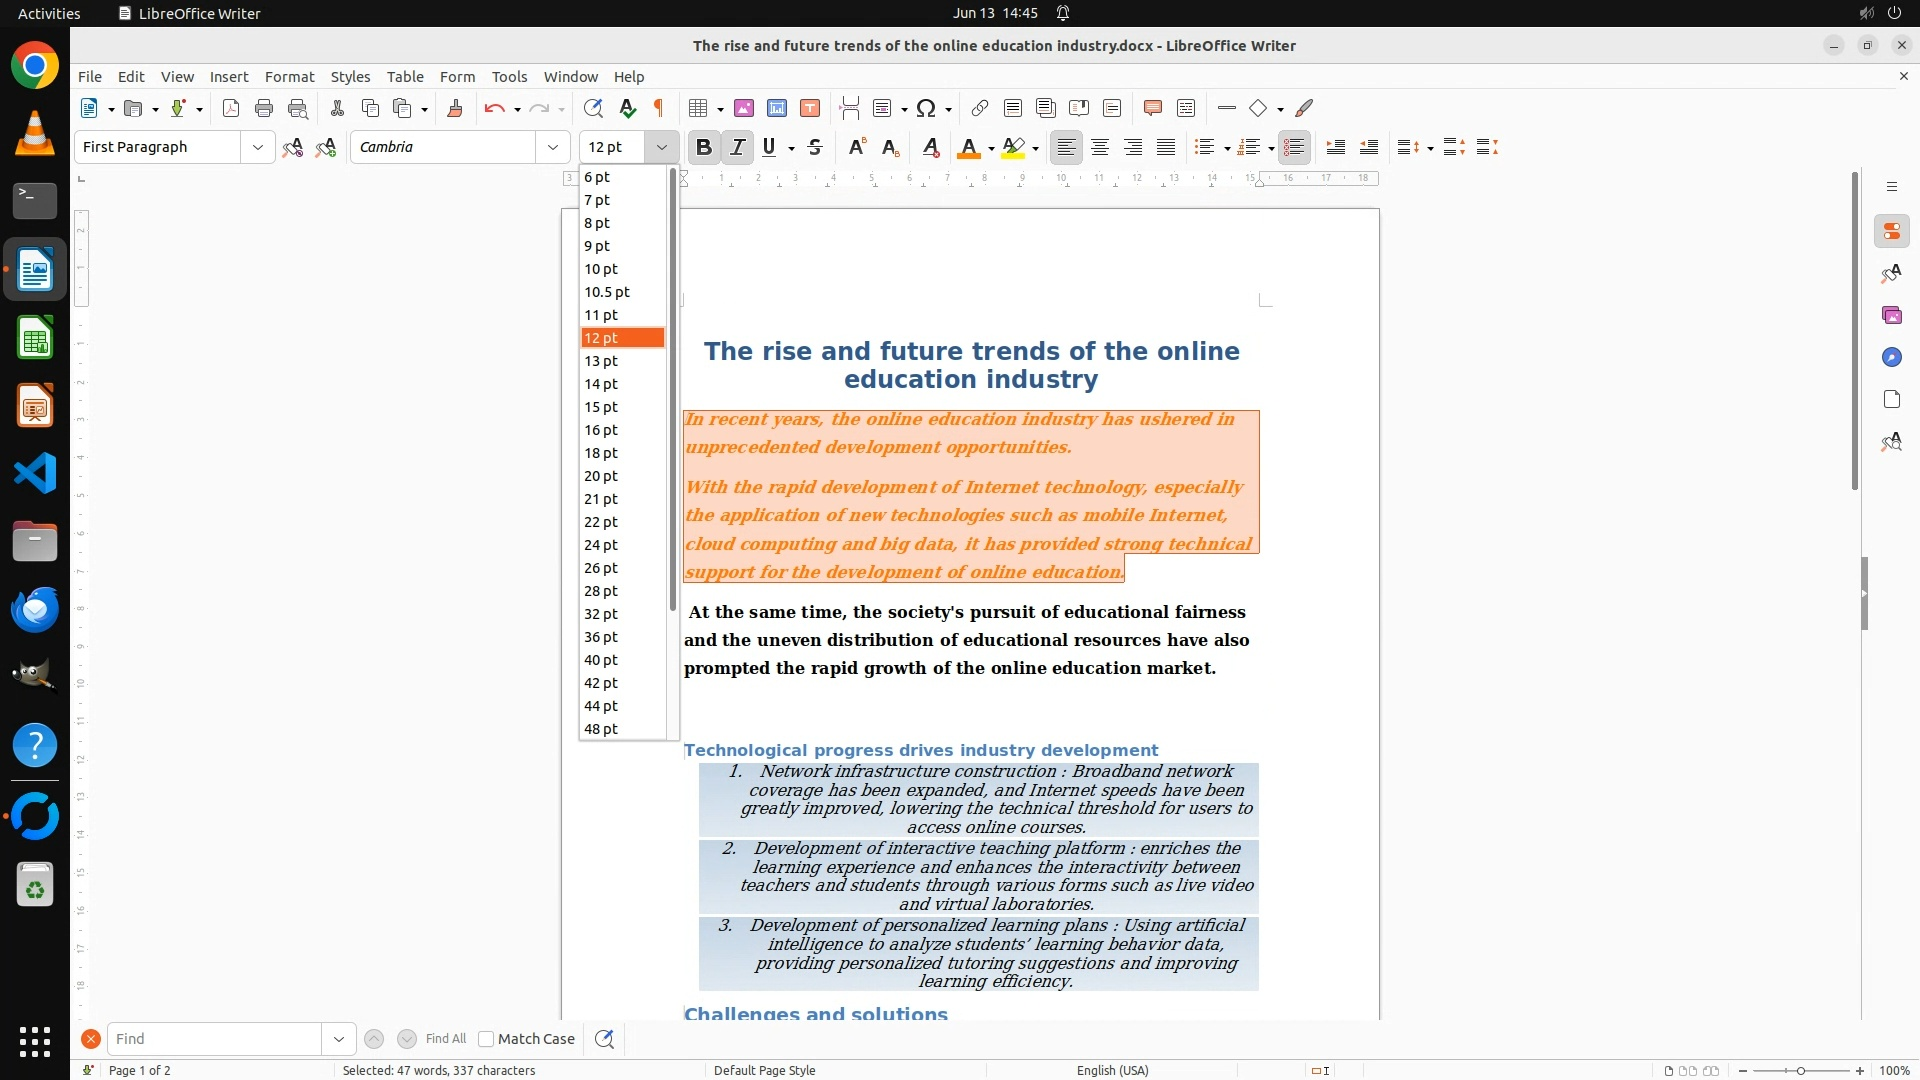
Task: Click the Clone Formatting paintbrush icon
Action: (x=455, y=109)
